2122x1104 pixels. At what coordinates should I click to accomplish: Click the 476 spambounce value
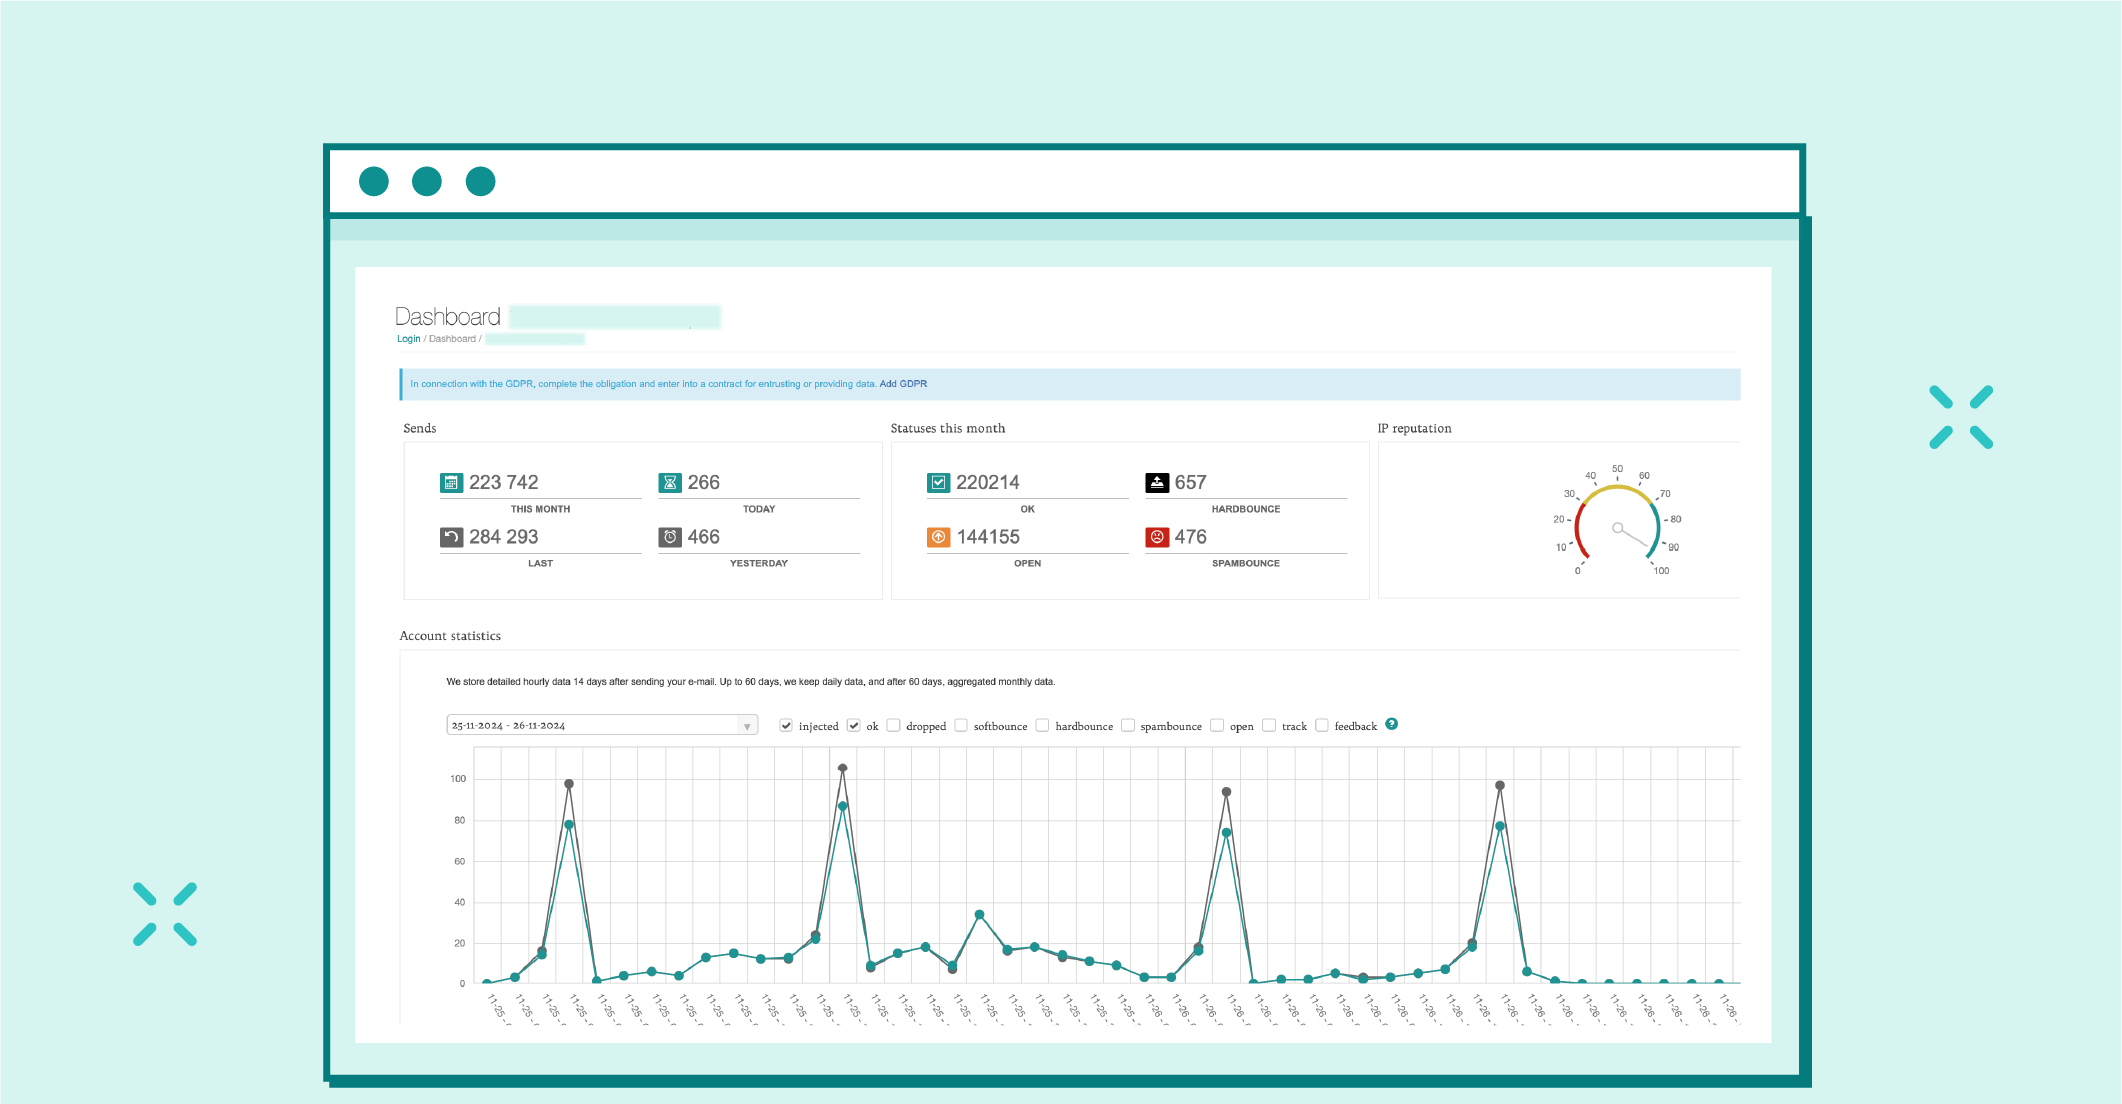1191,537
